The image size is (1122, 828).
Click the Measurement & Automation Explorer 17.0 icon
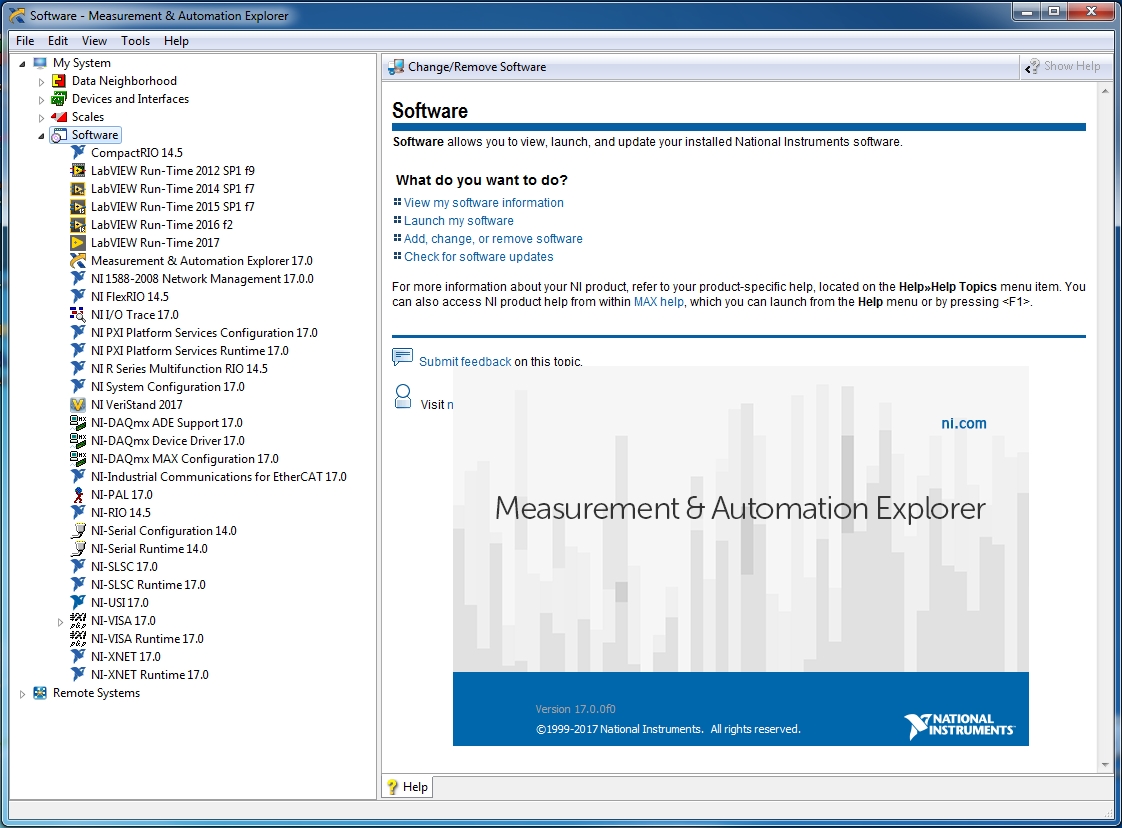click(x=78, y=260)
